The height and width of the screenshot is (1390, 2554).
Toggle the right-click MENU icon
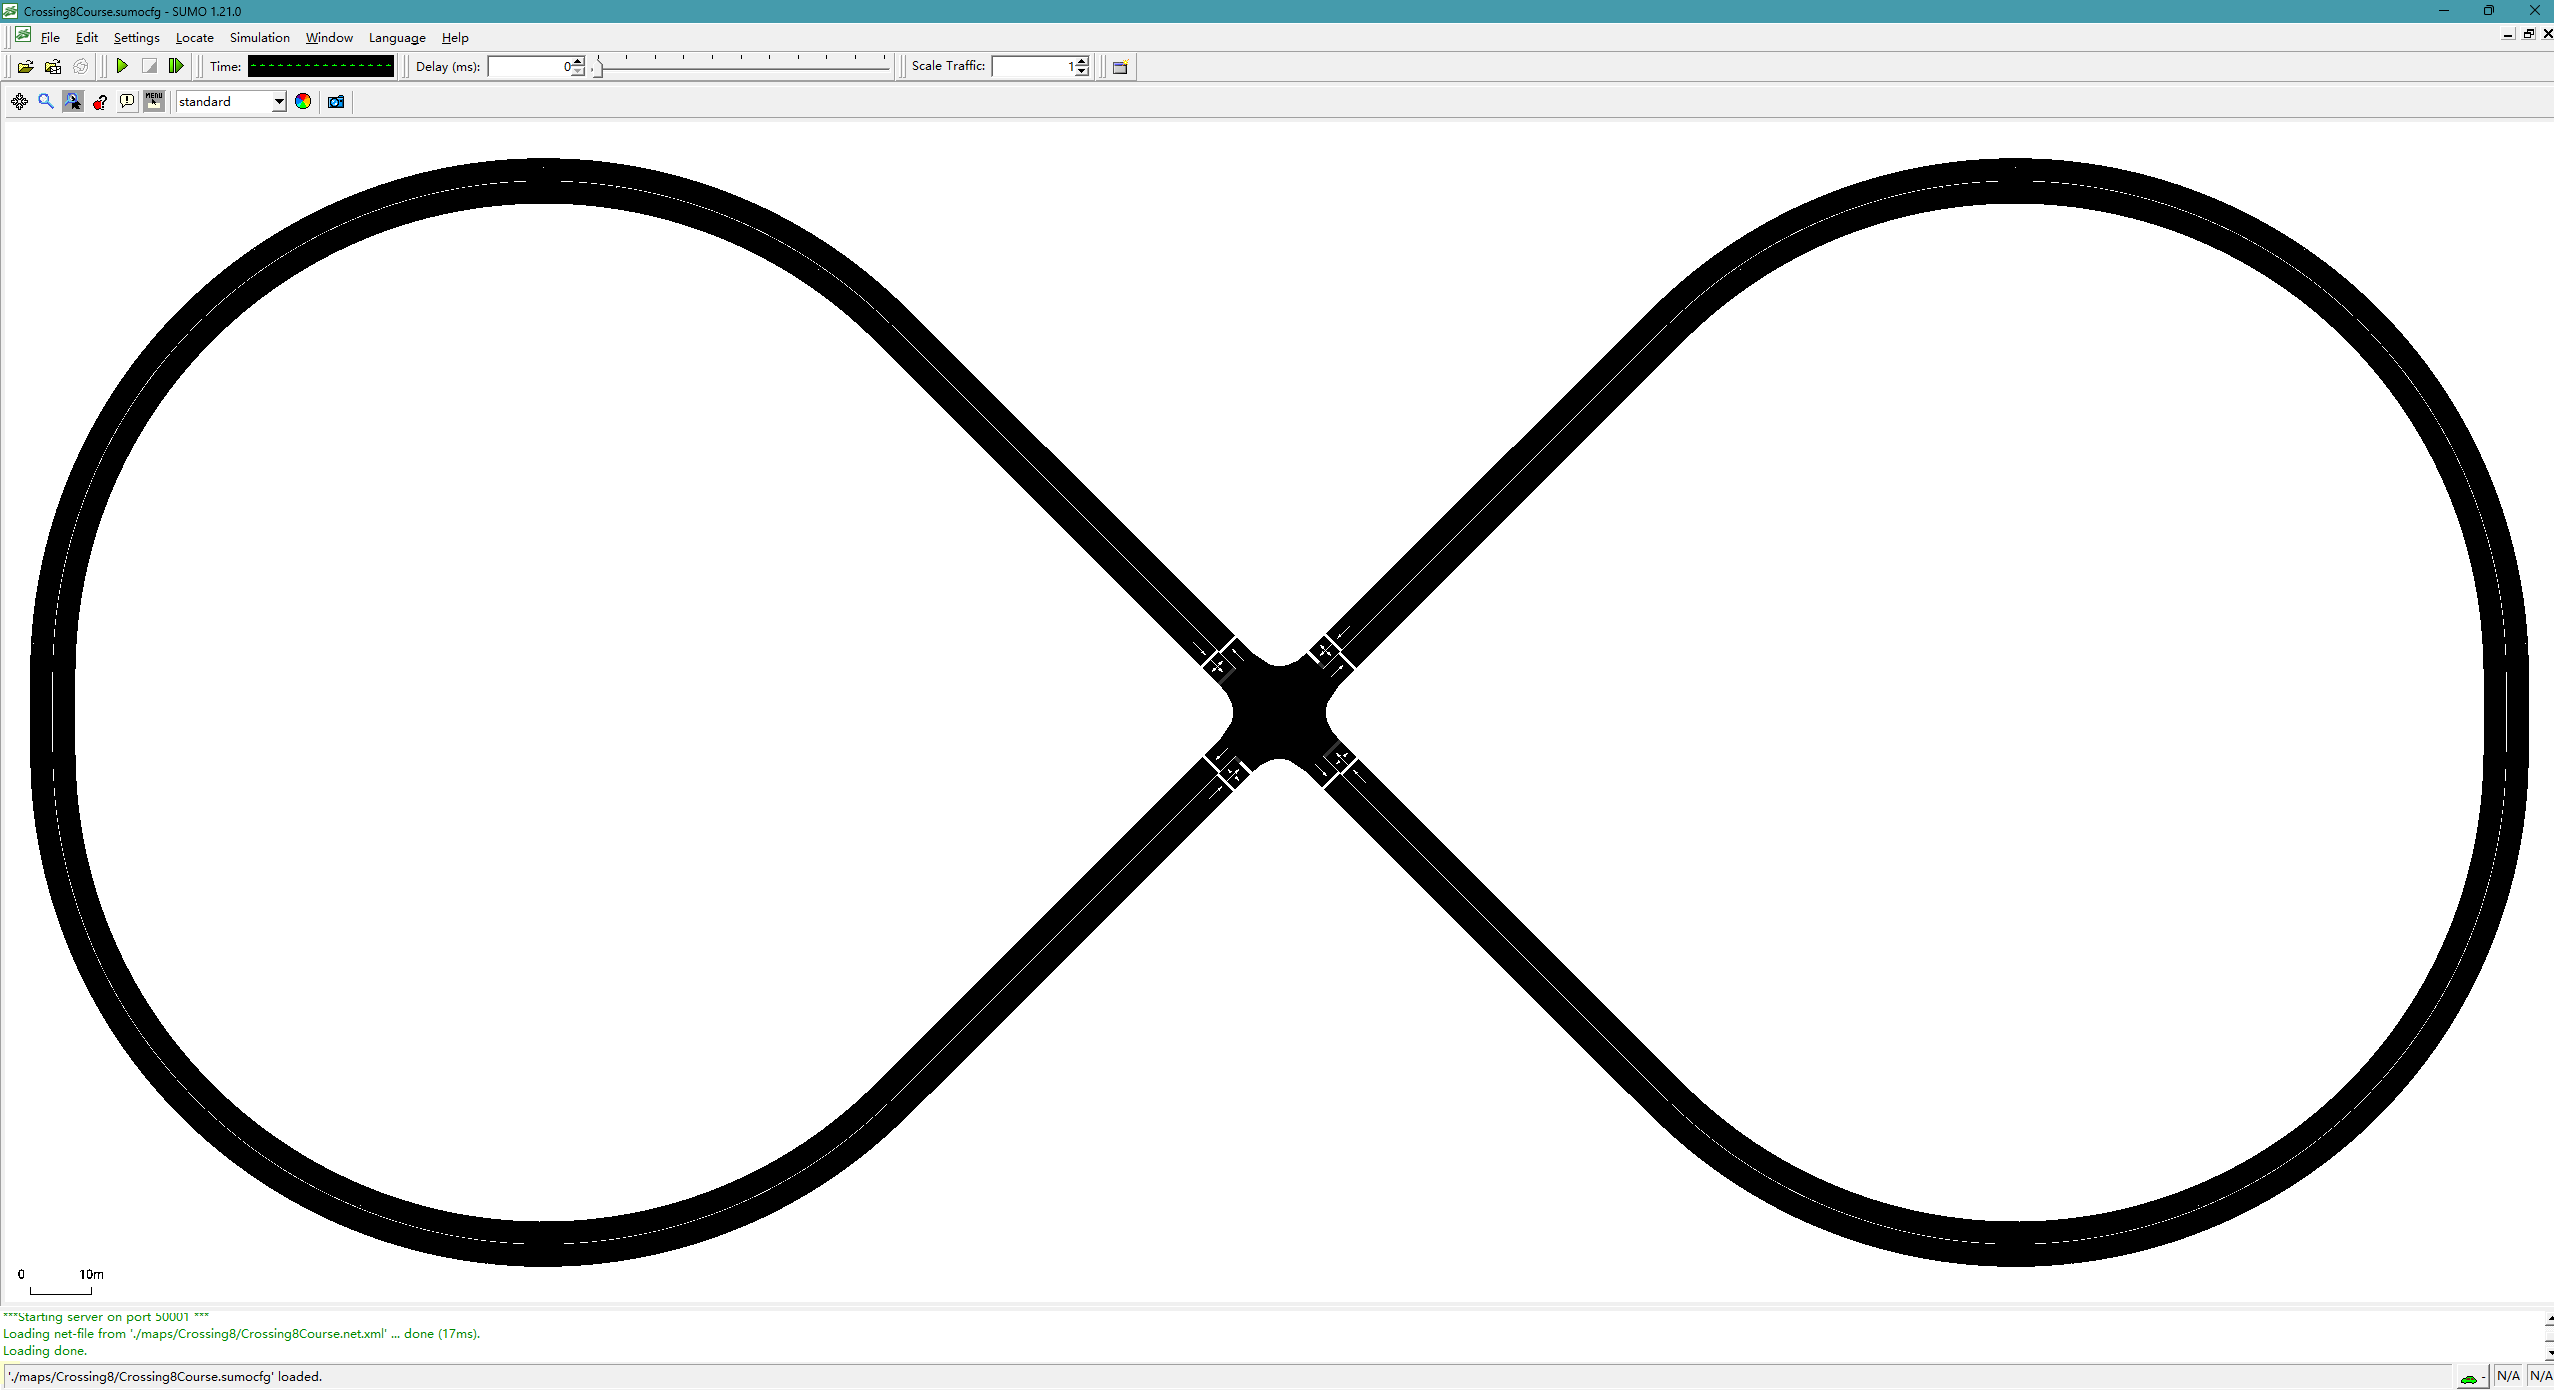coord(154,101)
